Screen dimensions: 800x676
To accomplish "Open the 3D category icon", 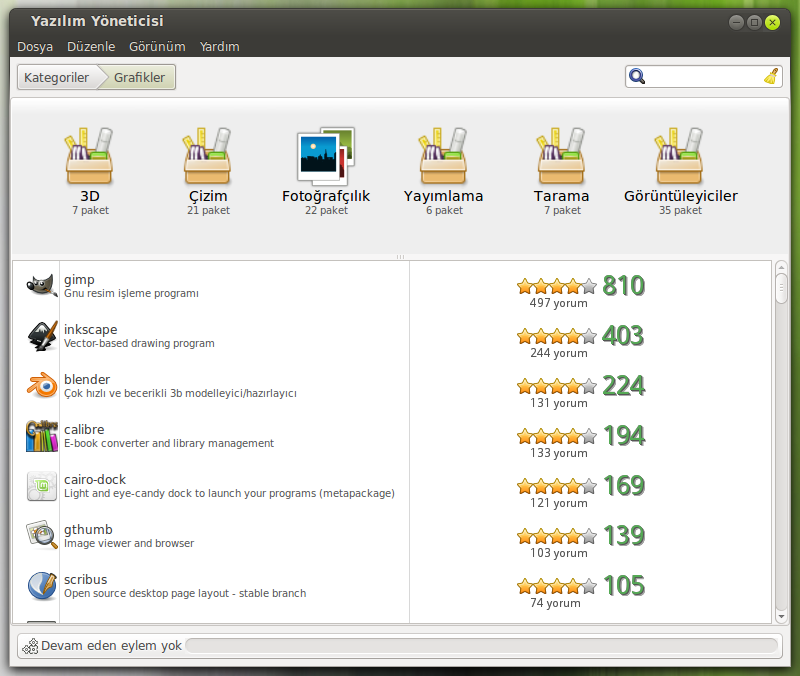I will (89, 156).
